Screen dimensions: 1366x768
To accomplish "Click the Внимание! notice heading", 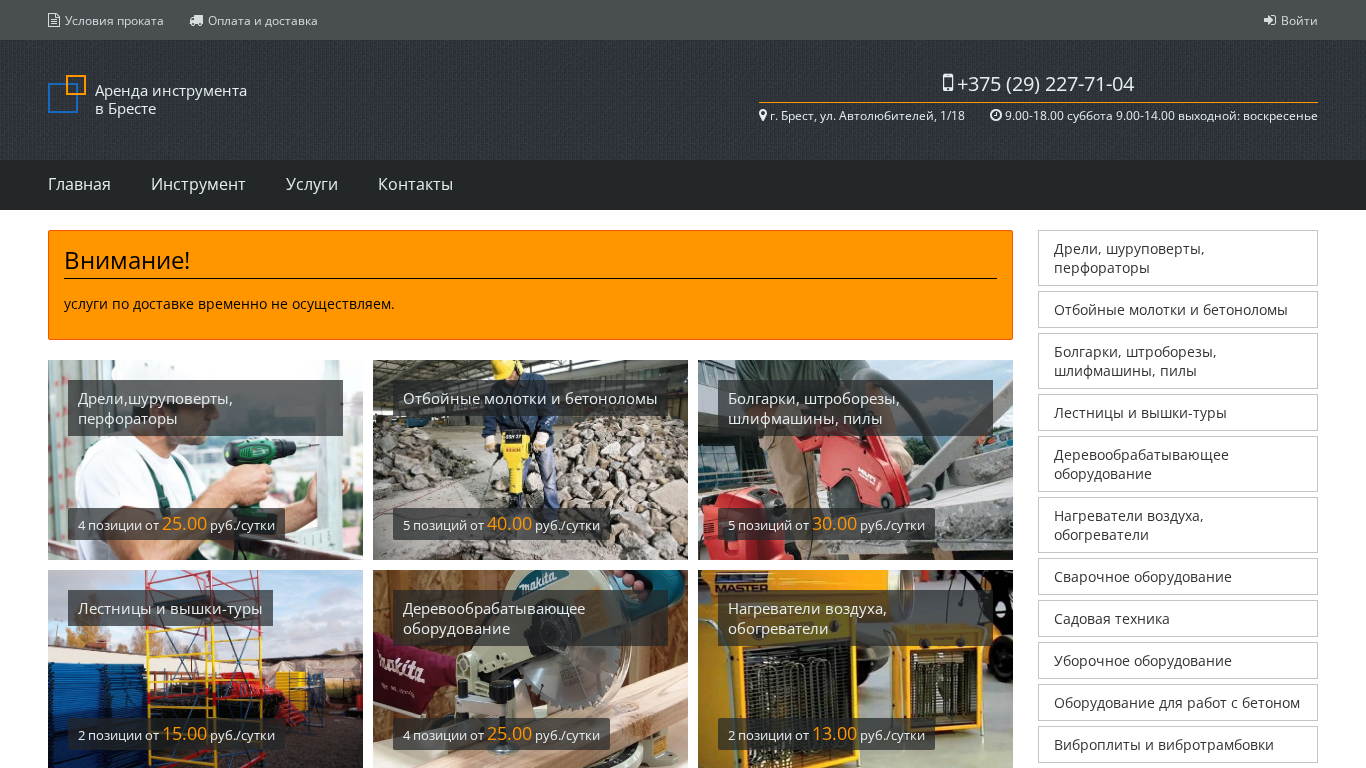I will click(x=127, y=261).
